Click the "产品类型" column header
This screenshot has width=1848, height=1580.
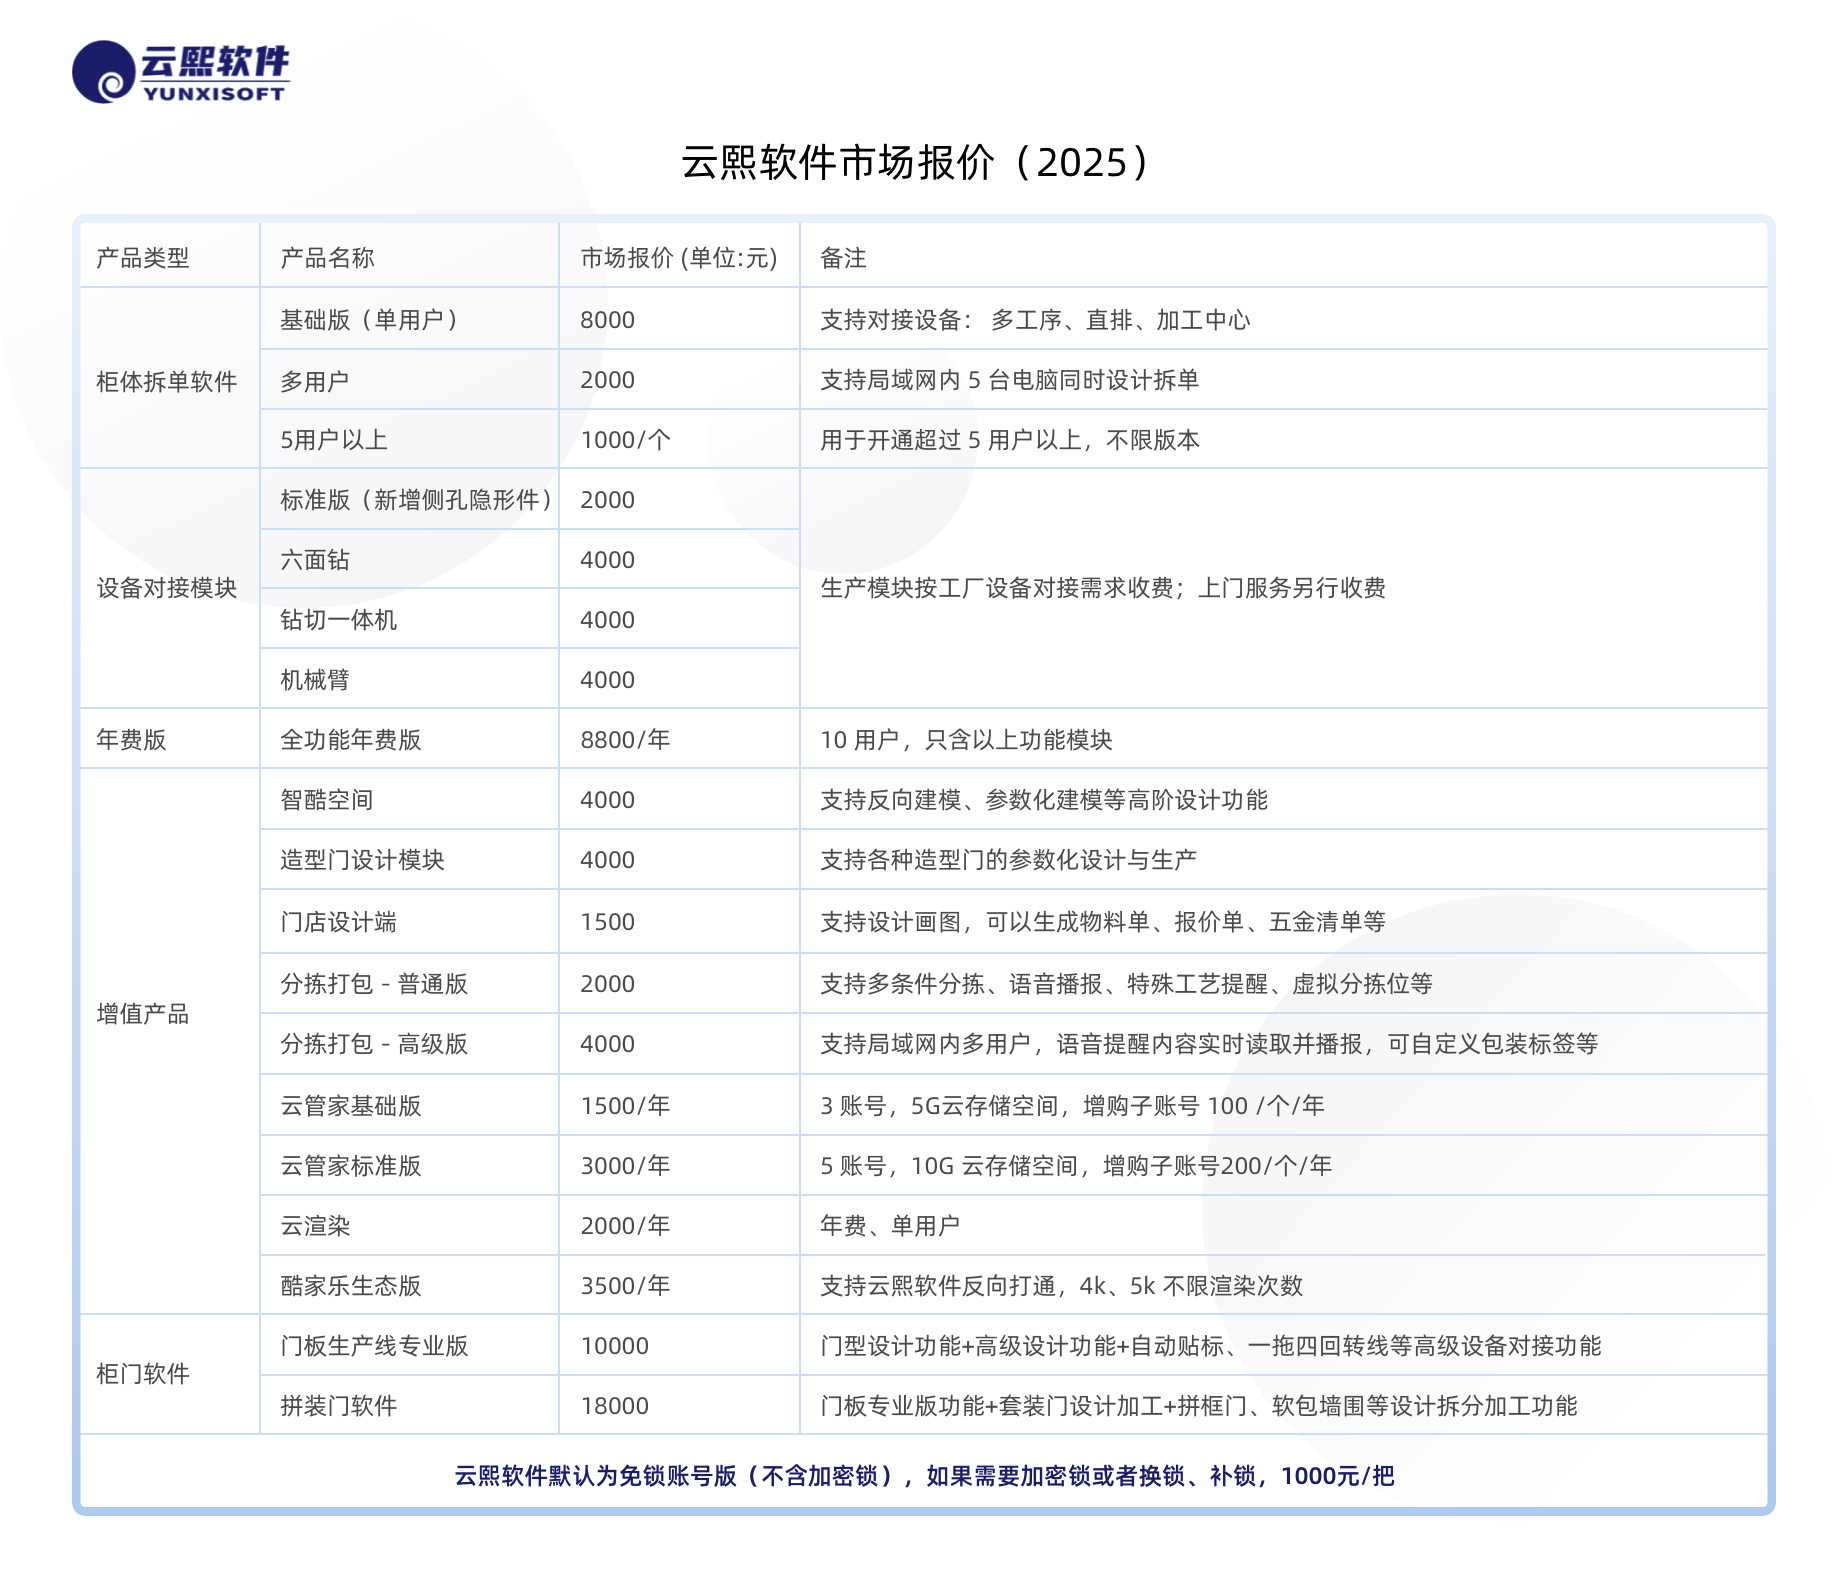pos(143,258)
